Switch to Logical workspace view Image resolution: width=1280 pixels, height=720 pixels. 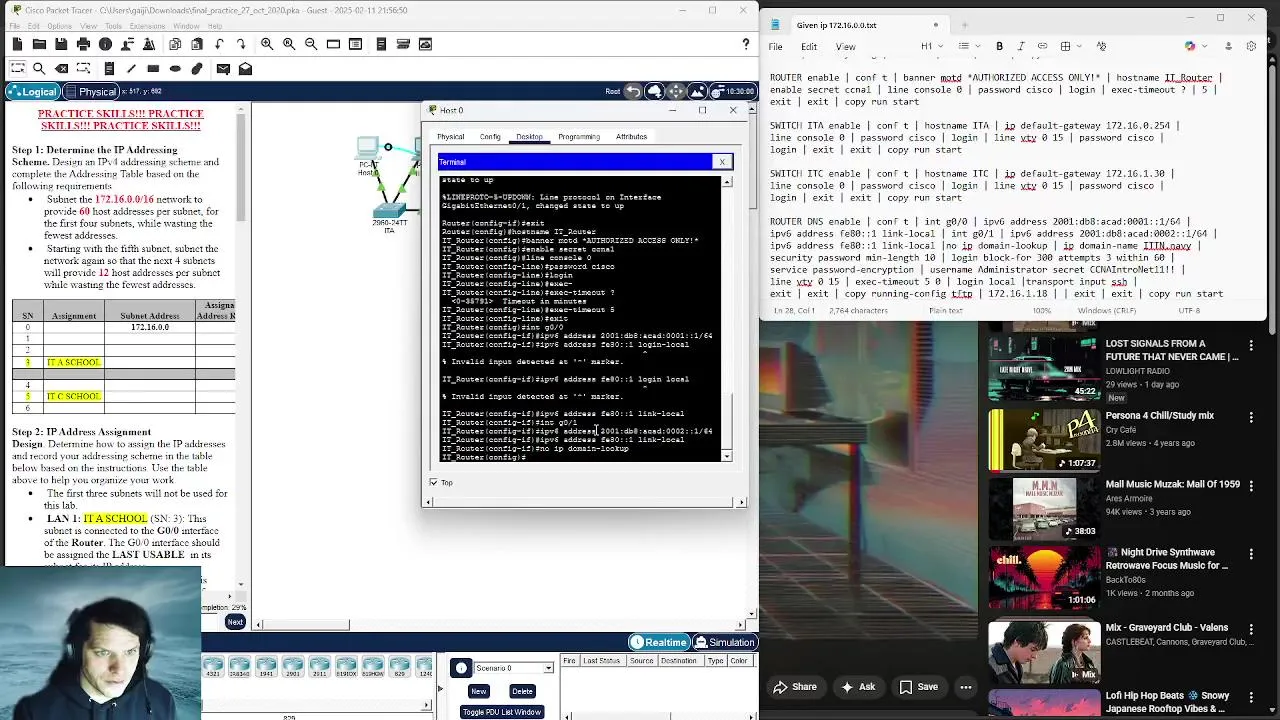click(x=32, y=91)
